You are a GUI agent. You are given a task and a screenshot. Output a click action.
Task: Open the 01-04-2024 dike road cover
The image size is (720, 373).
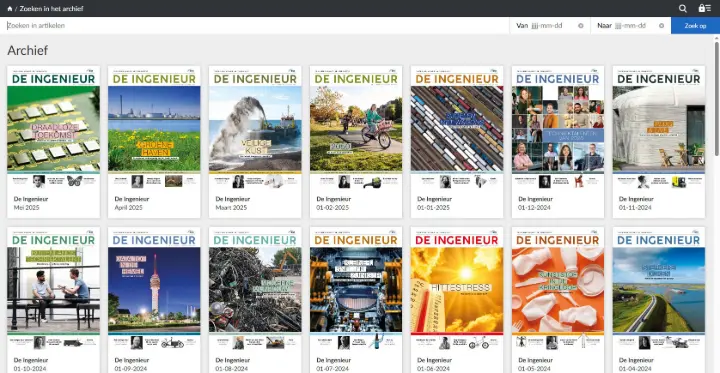coord(659,288)
